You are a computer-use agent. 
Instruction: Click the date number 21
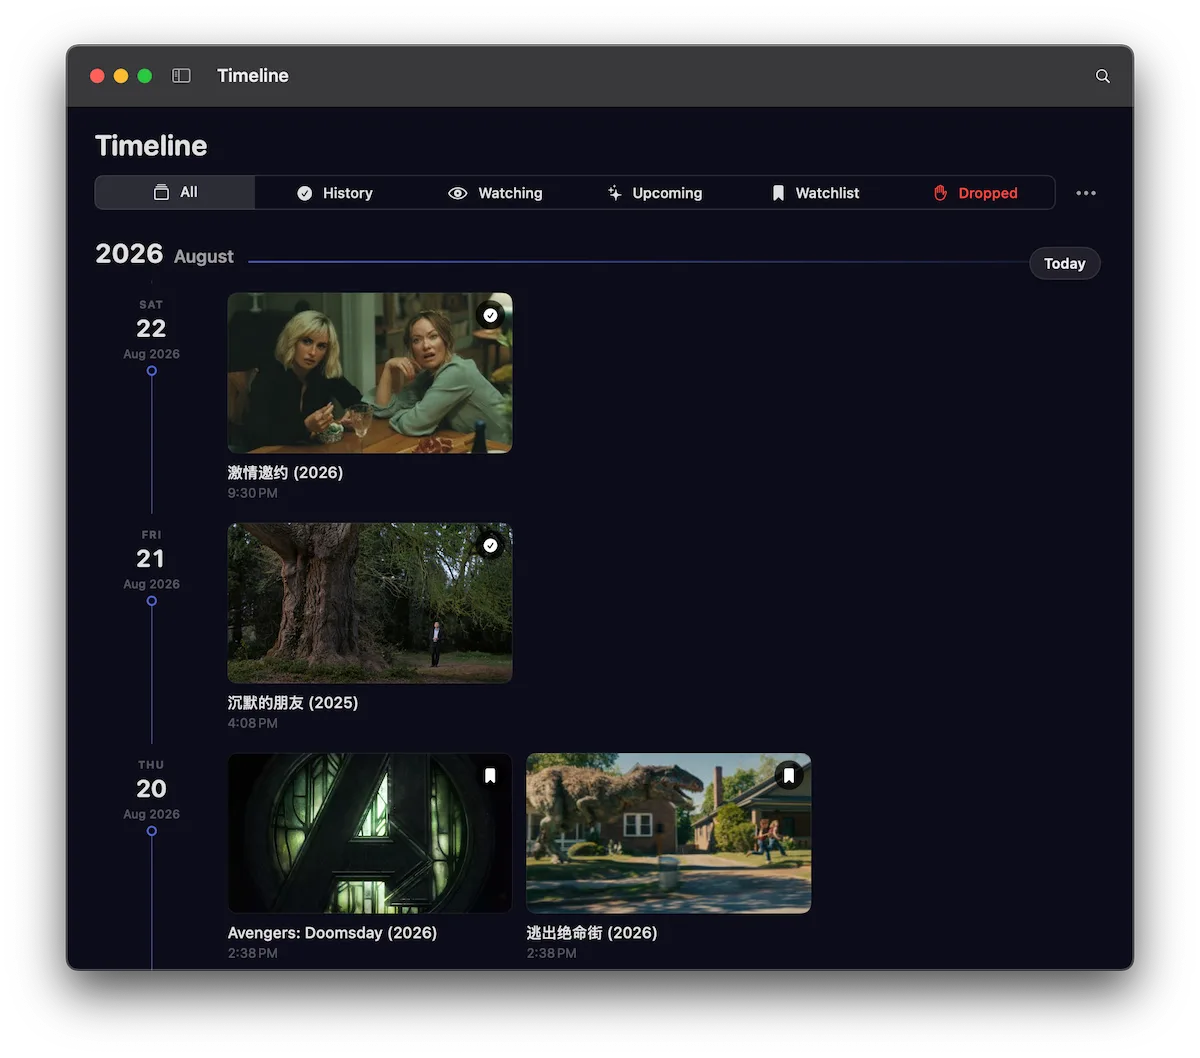pyautogui.click(x=151, y=558)
